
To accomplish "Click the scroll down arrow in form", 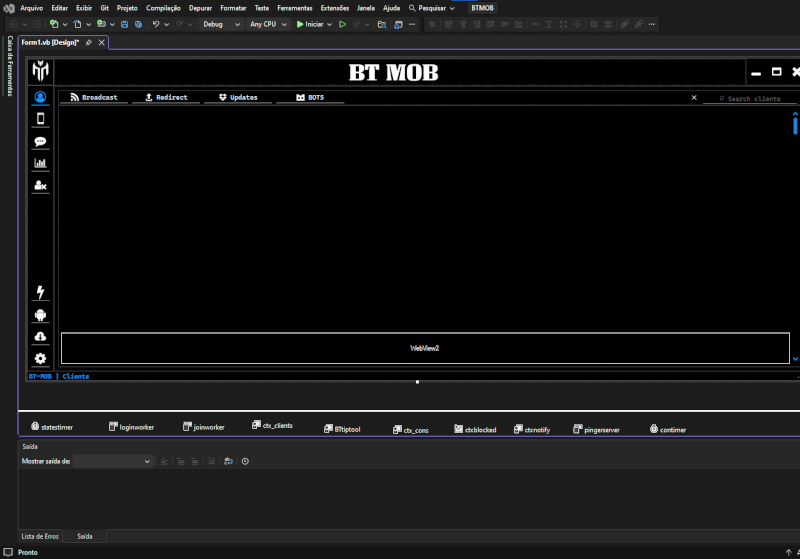I will coord(795,359).
